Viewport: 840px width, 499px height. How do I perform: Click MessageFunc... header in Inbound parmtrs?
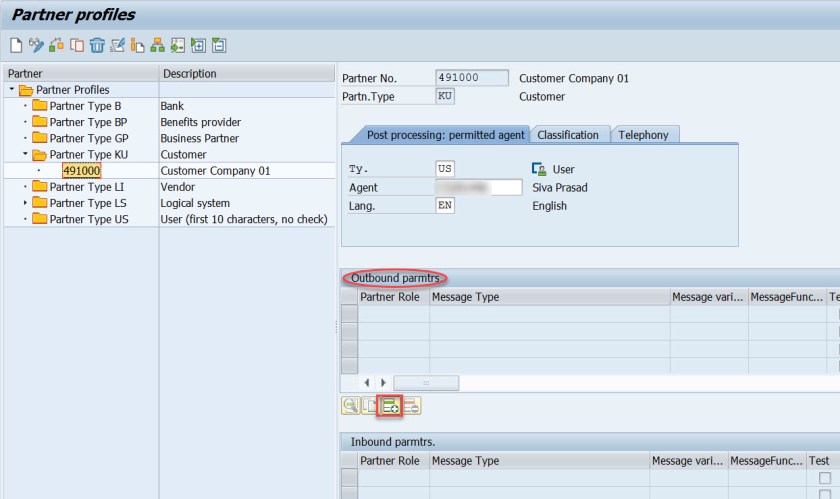tap(767, 461)
